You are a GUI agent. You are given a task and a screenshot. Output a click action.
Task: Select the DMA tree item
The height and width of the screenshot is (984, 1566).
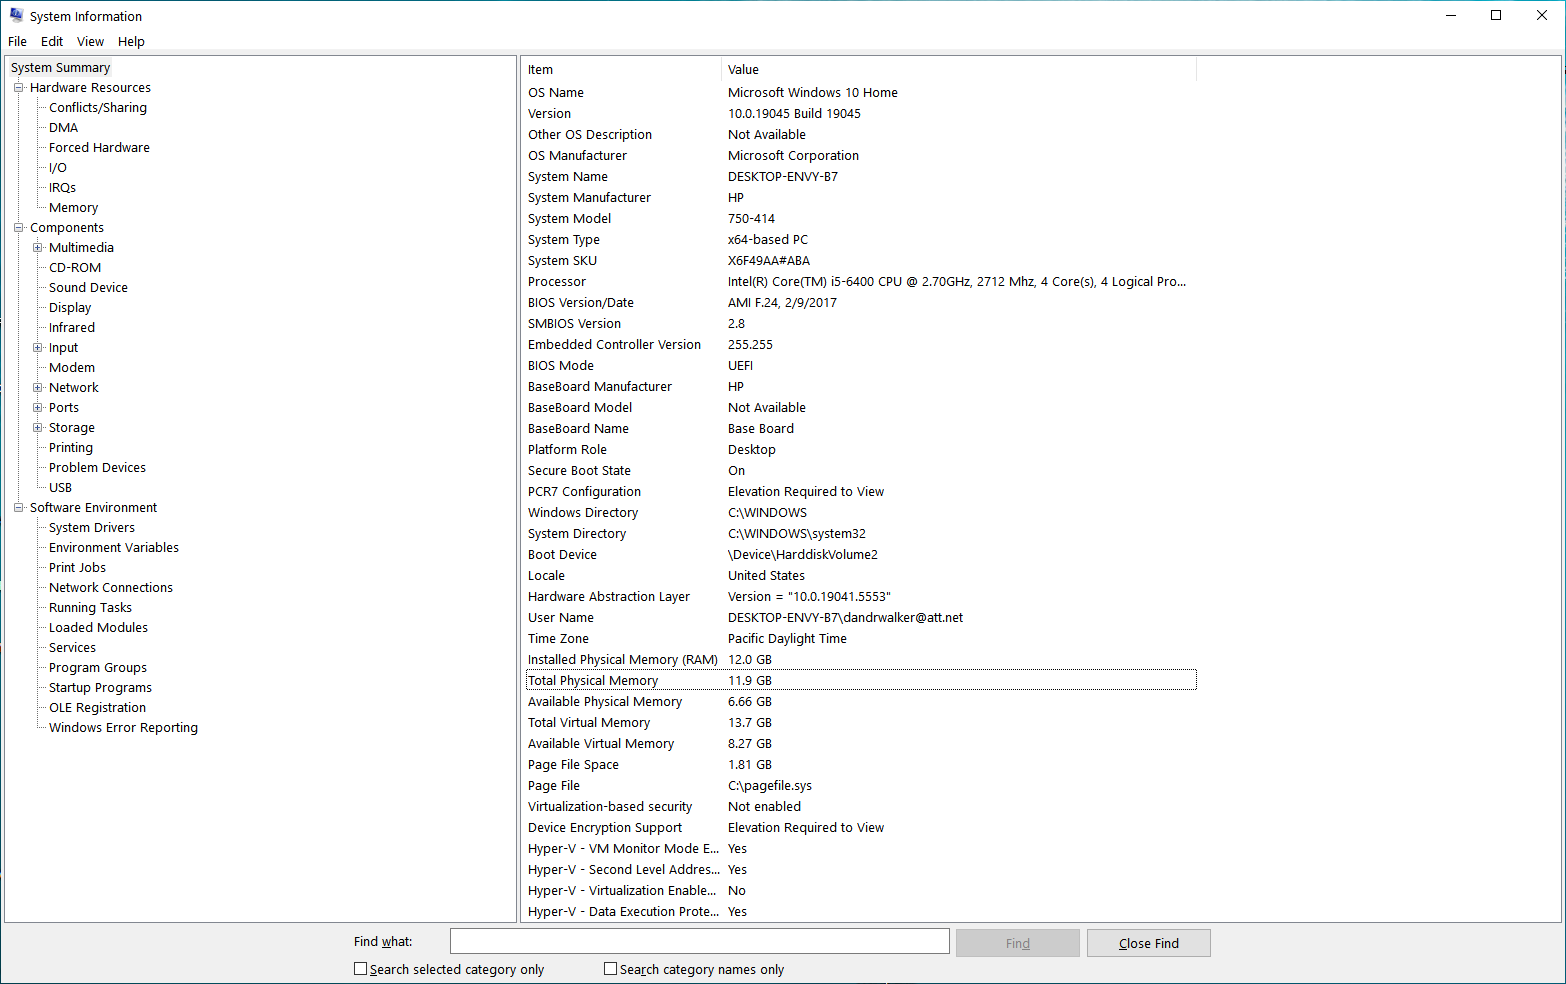63,128
